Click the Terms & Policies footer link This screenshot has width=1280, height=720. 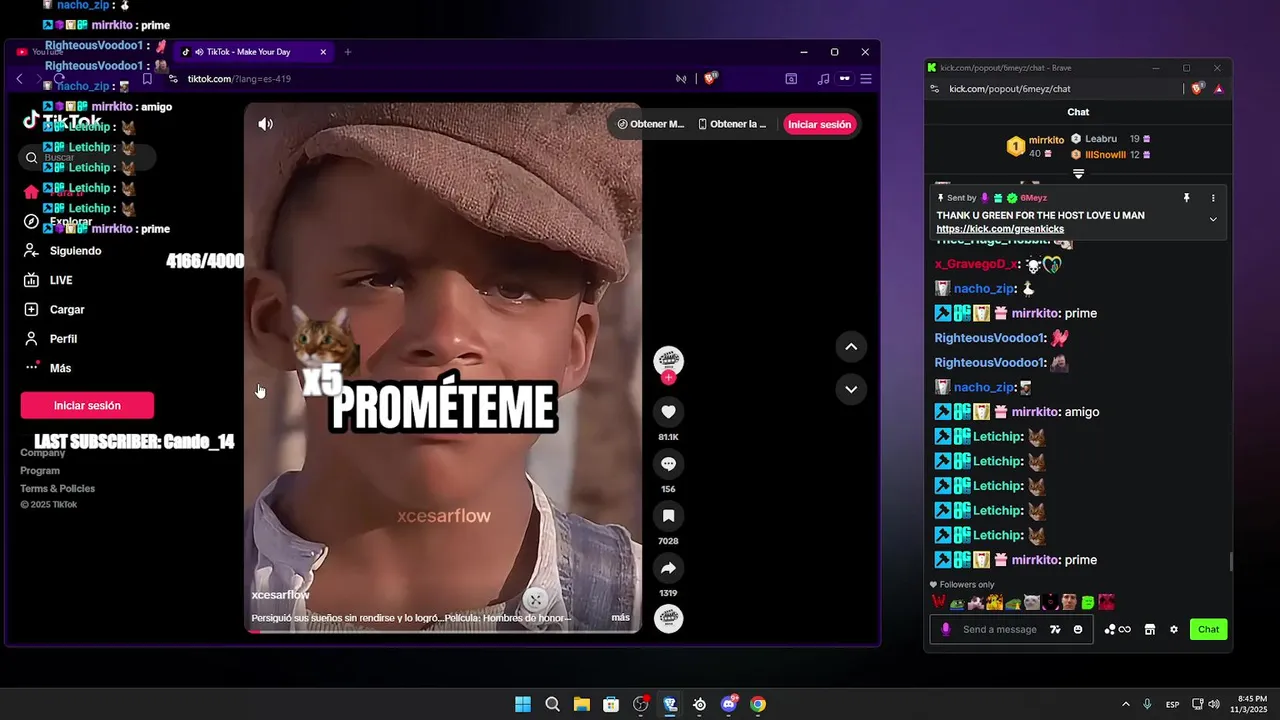pyautogui.click(x=57, y=489)
